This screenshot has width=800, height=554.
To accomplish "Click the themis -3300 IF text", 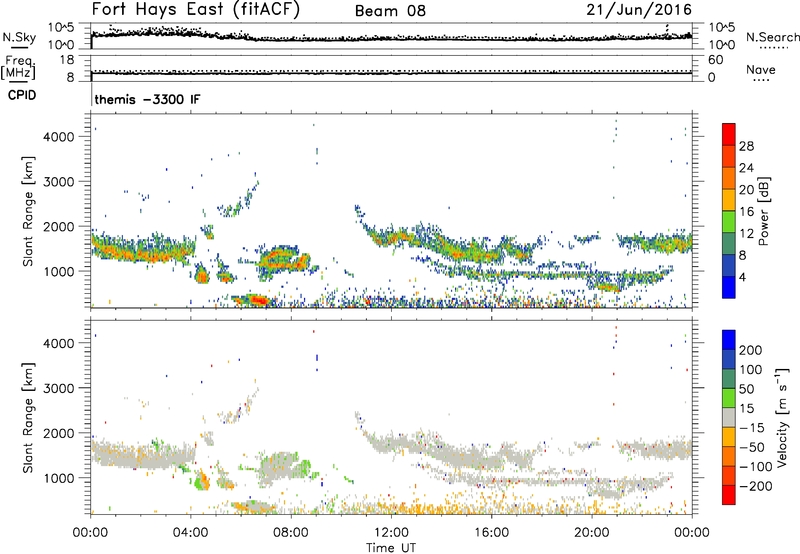I will pos(147,99).
